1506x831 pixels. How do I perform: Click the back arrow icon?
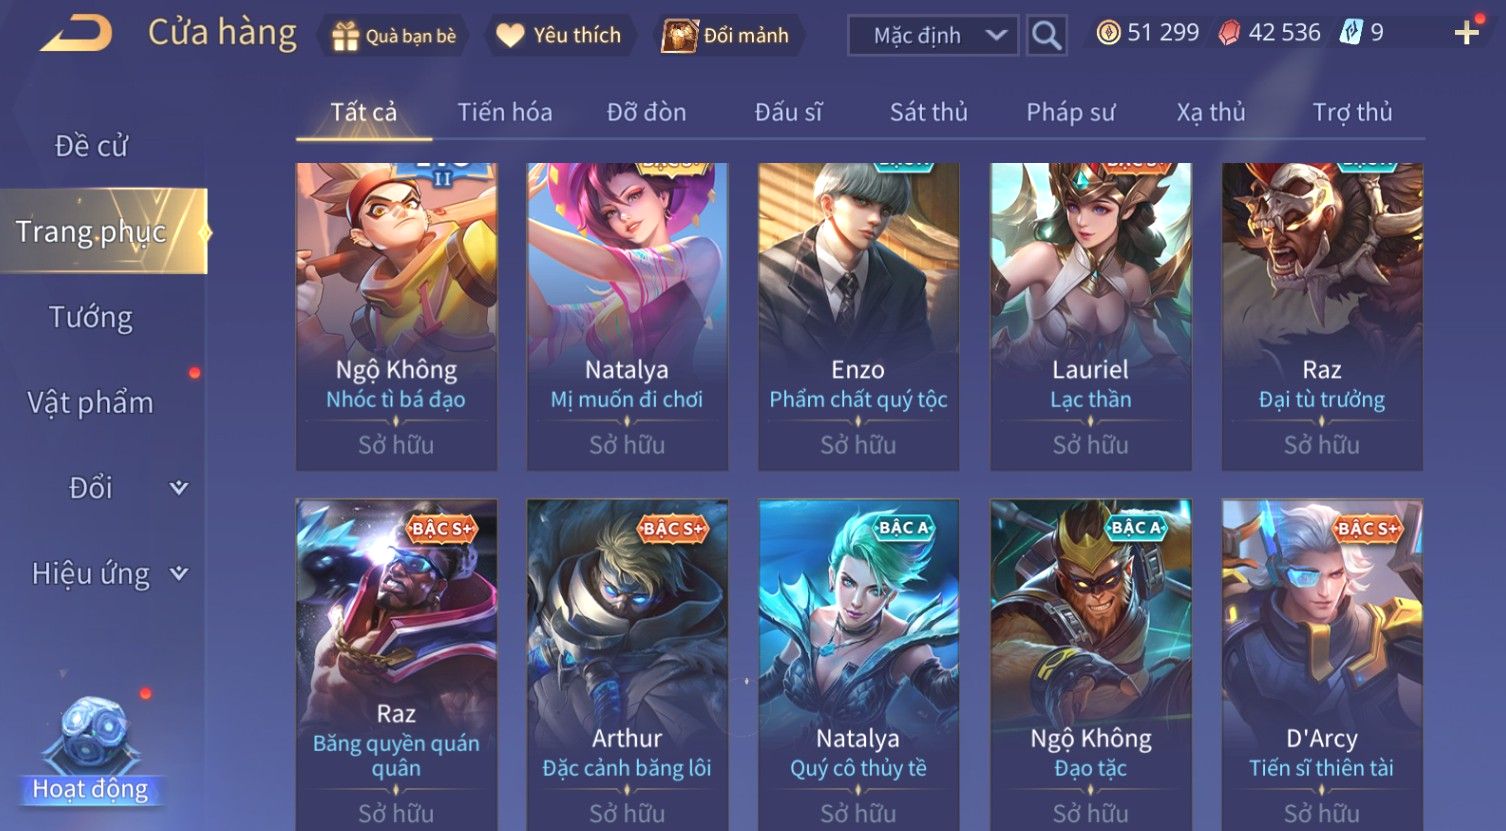(77, 34)
